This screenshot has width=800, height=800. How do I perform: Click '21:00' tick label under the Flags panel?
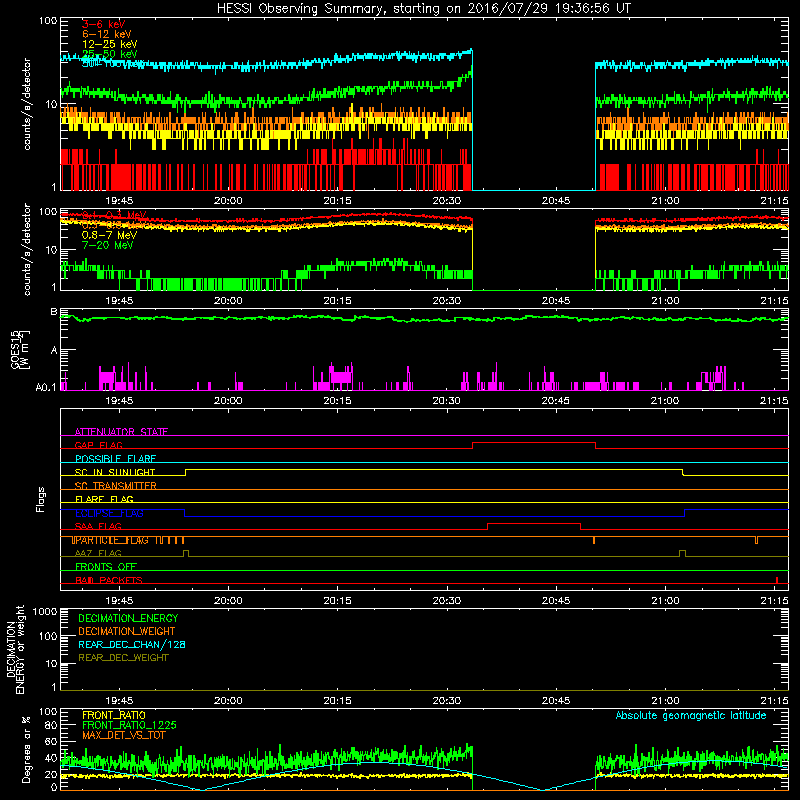coord(665,601)
